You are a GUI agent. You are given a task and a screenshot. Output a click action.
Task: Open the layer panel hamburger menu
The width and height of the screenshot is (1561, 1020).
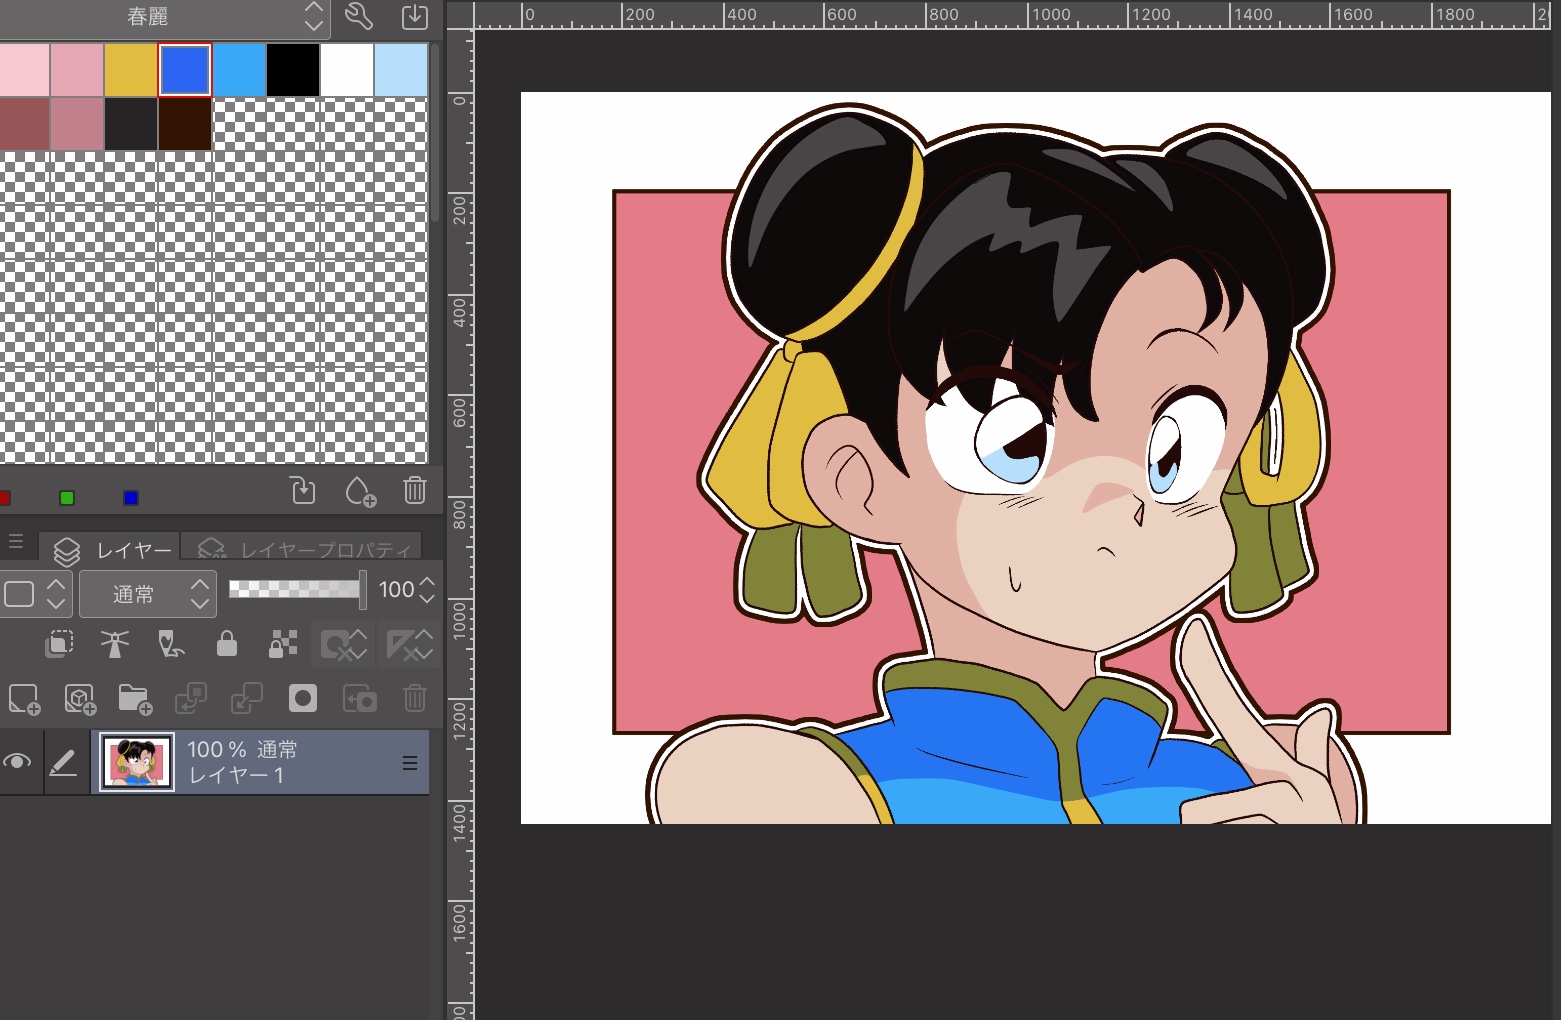pos(16,542)
